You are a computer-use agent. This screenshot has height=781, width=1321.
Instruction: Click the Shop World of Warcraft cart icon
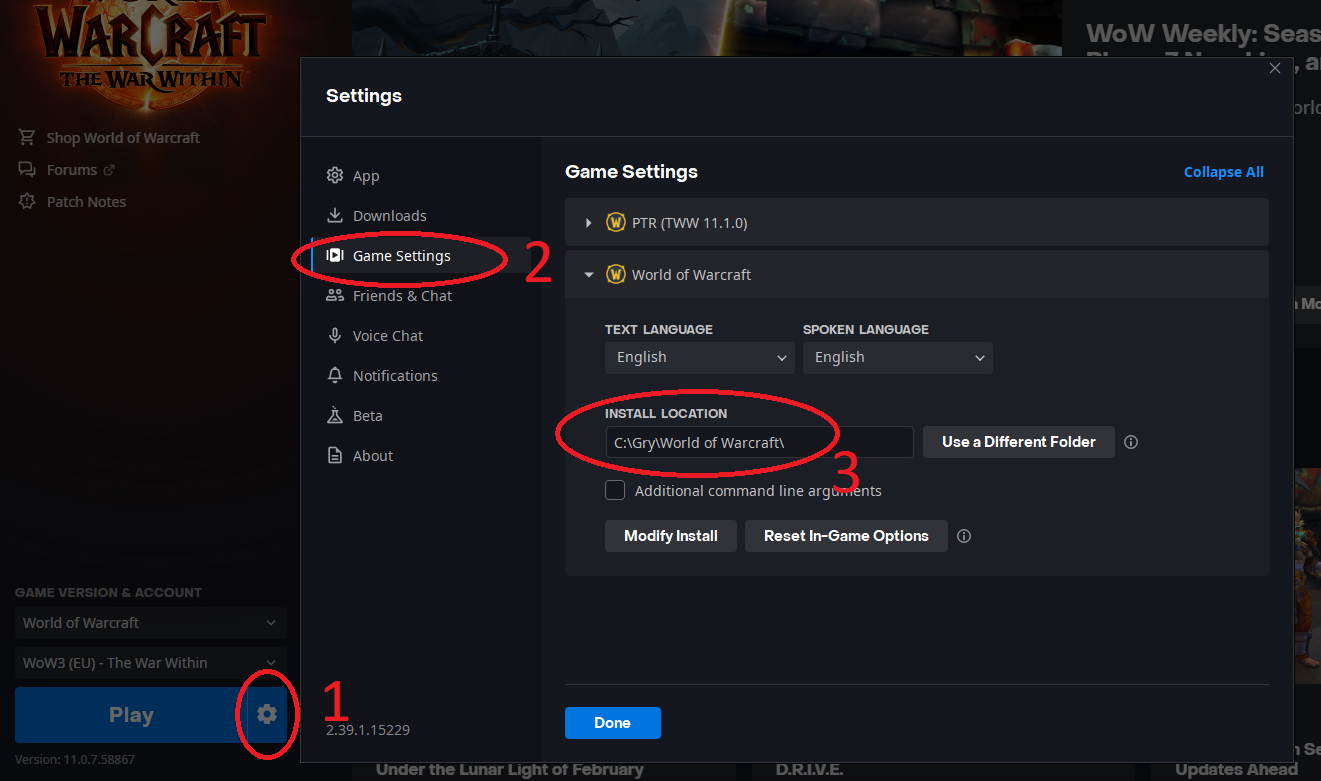tap(28, 138)
